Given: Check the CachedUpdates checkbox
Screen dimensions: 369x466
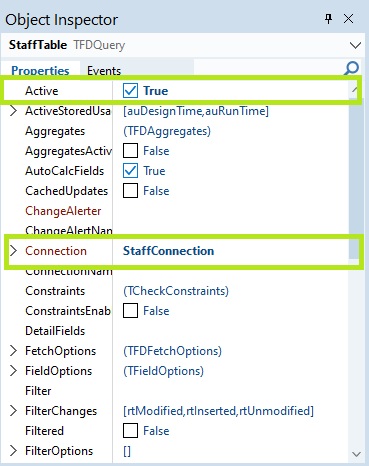Looking at the screenshot, I should point(130,191).
